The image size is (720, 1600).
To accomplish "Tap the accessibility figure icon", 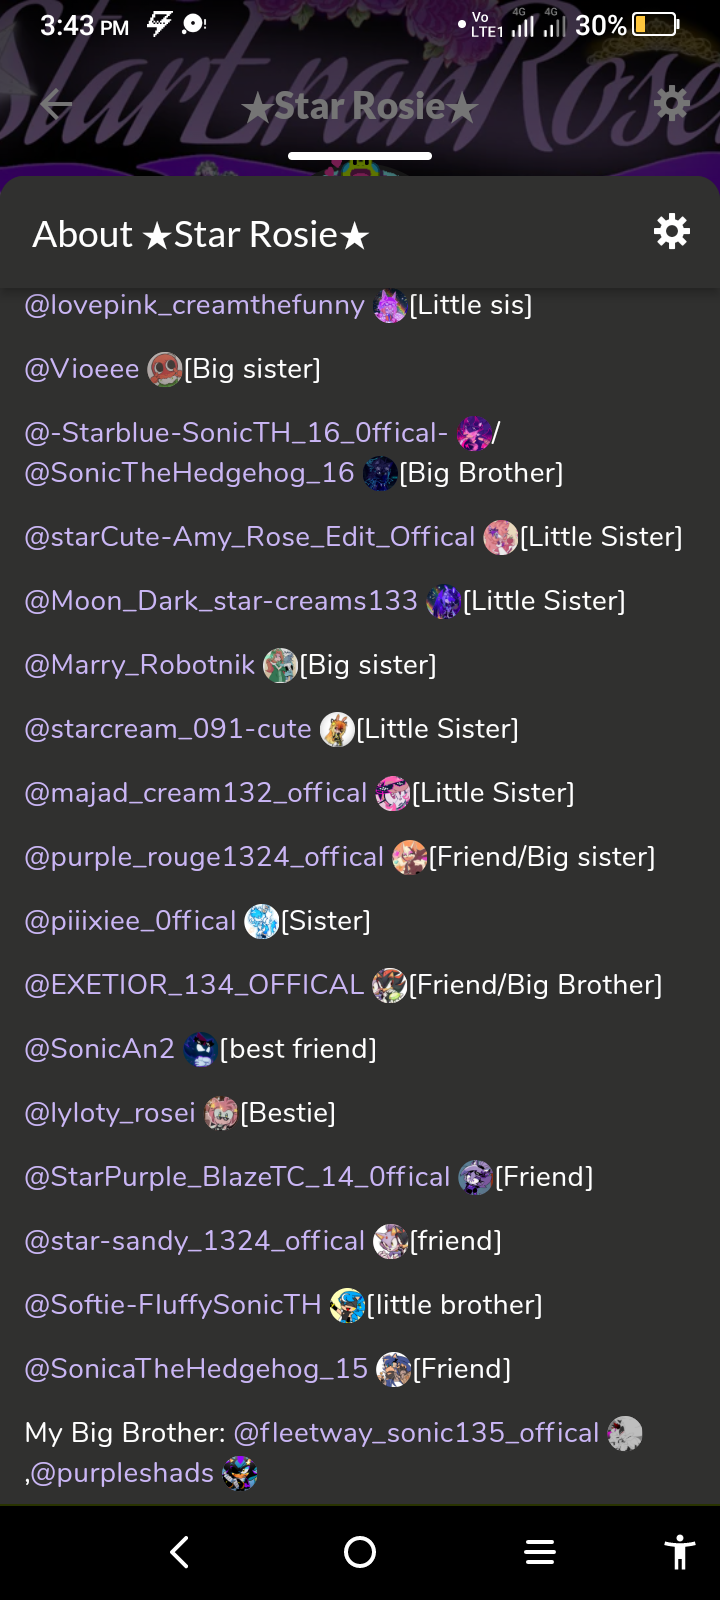I will click(680, 1552).
